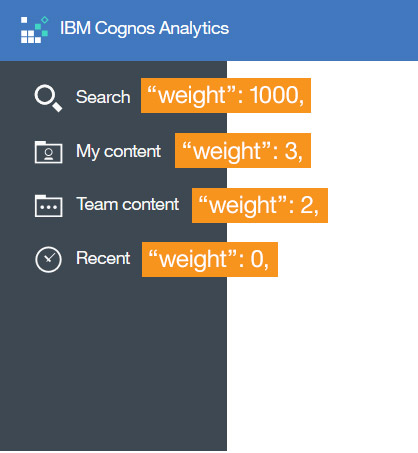The image size is (418, 453).
Task: Click the person silhouette inside My content icon
Action: point(49,154)
